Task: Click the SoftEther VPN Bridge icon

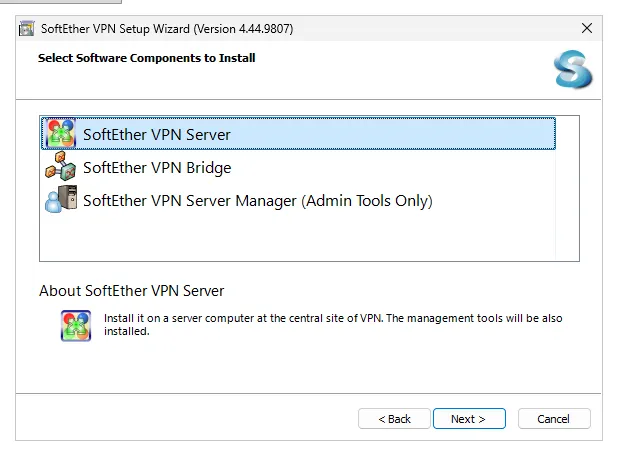Action: pos(61,167)
